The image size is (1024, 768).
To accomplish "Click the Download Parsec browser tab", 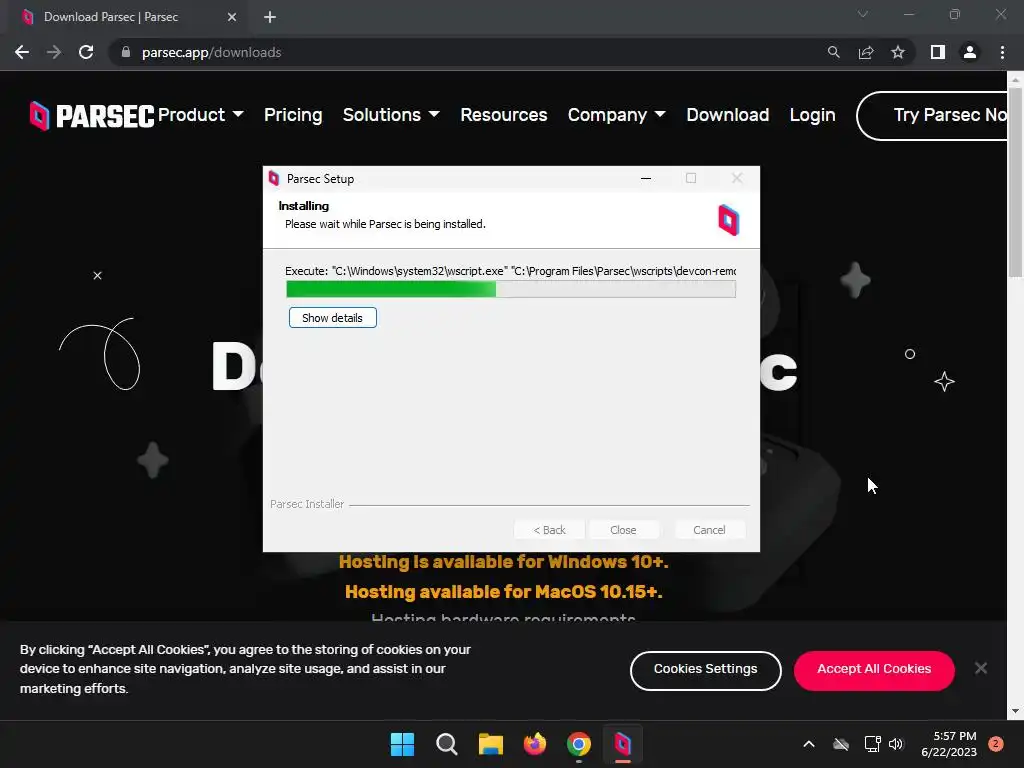I will [127, 17].
